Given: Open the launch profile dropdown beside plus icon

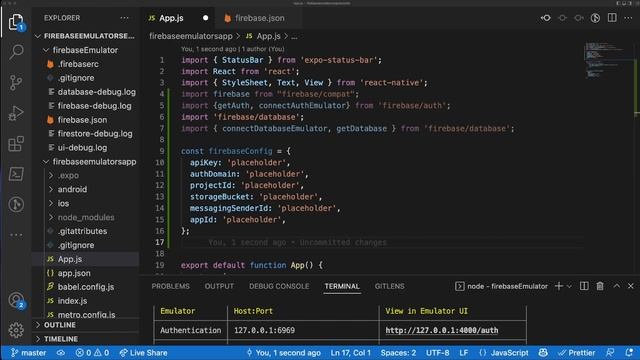Looking at the screenshot, I should coord(569,287).
